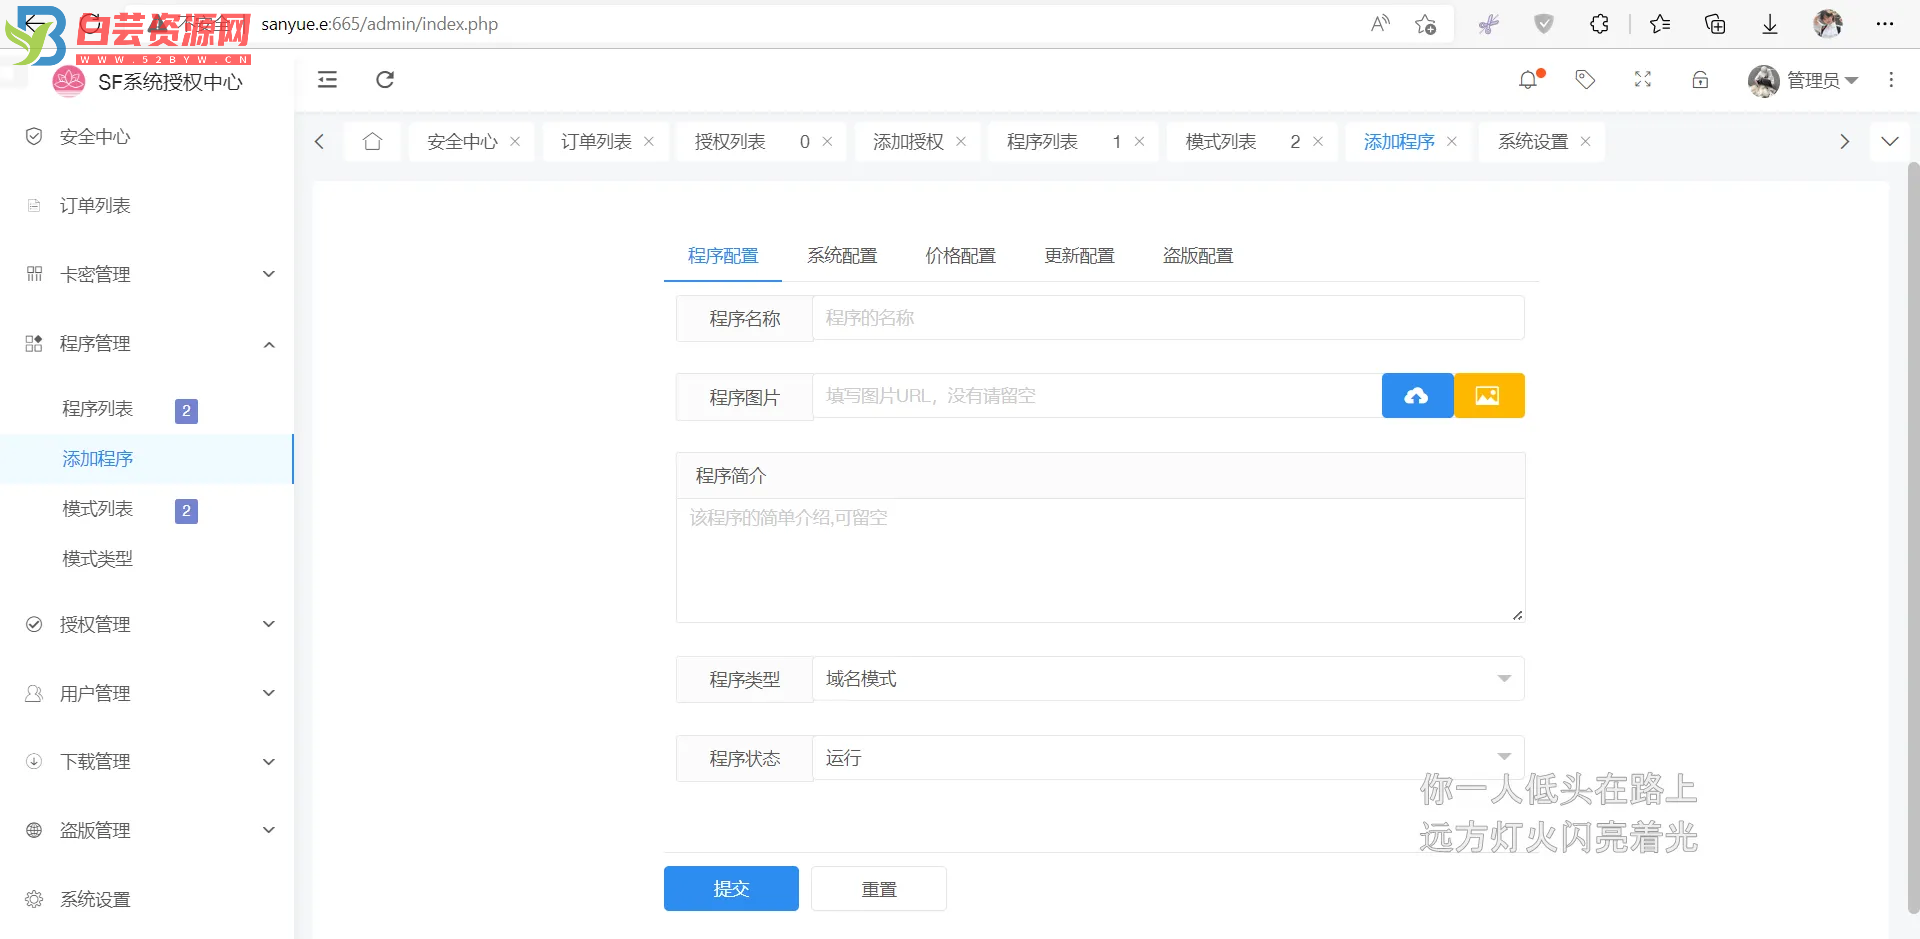Open 程序列表 submenu item

(147, 409)
